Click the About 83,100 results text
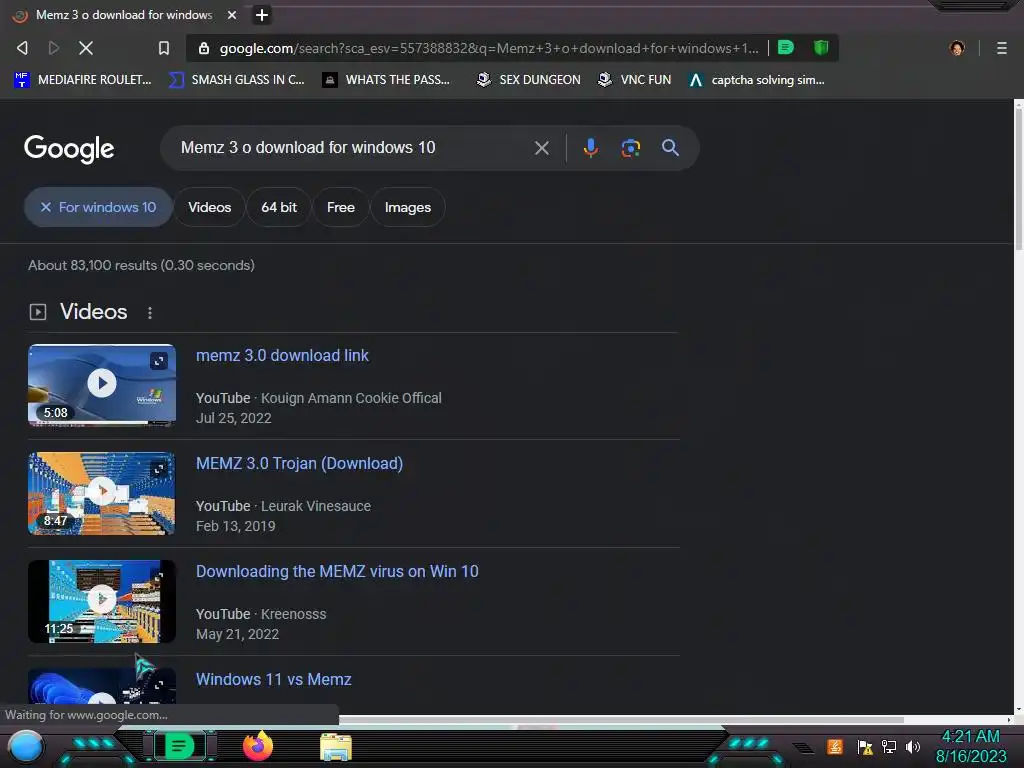1024x768 pixels. [x=141, y=265]
